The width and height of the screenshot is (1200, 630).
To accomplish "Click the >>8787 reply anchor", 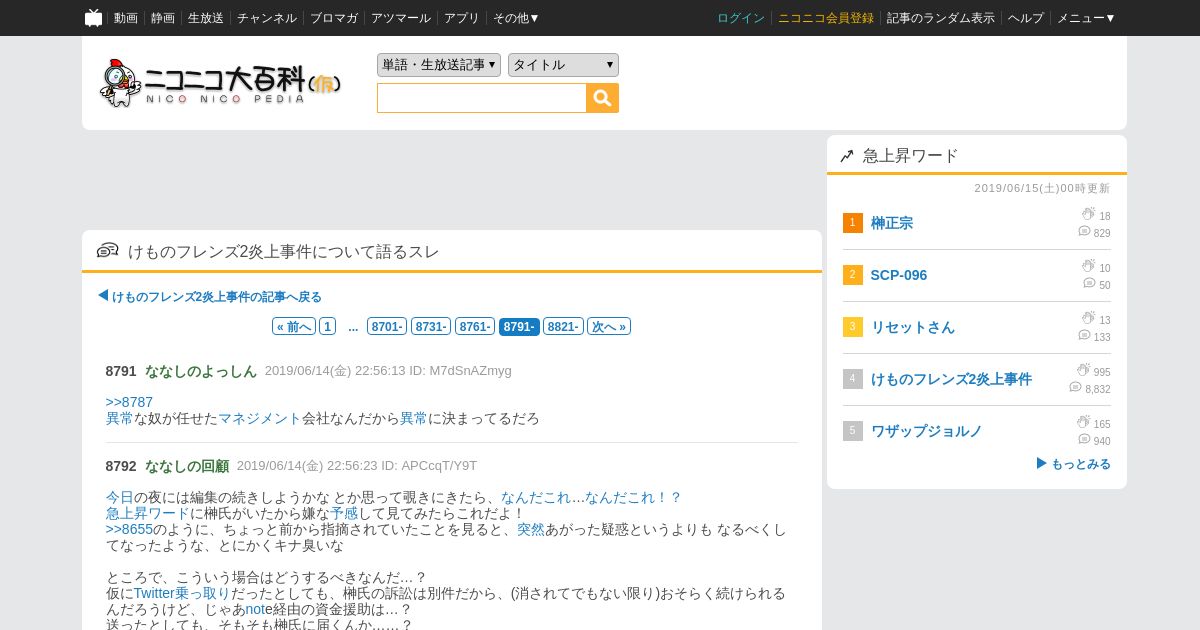I will pyautogui.click(x=129, y=402).
